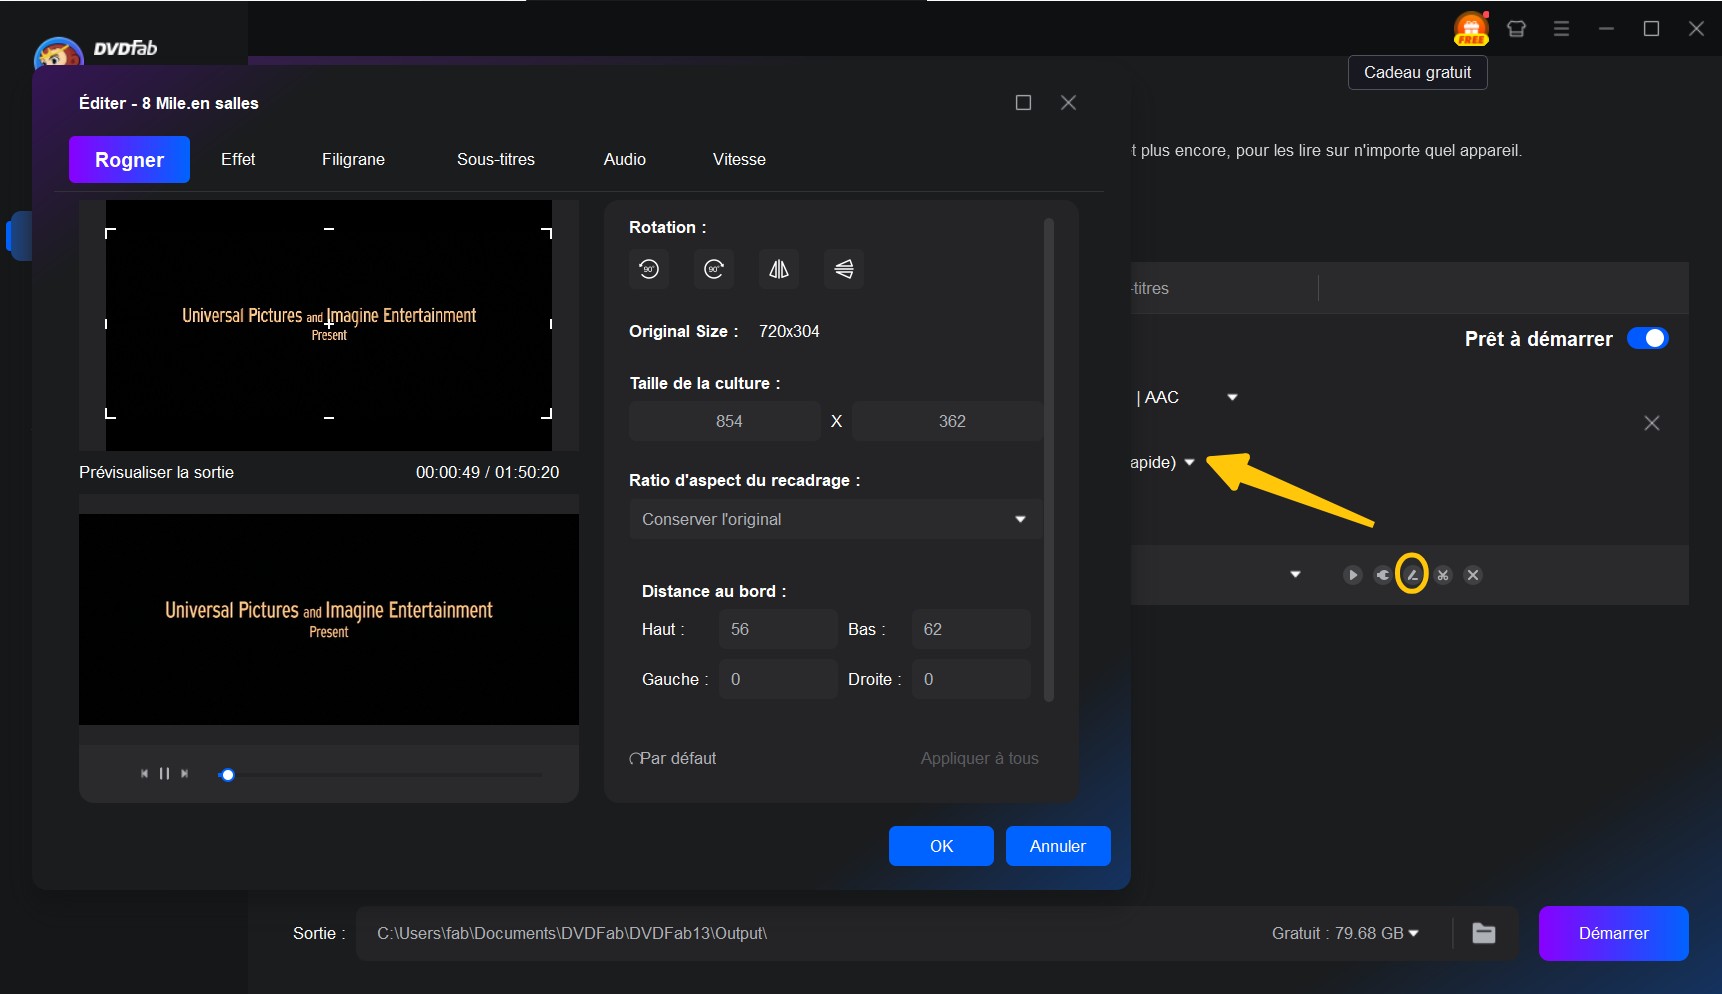Open the Filigrane tab
The image size is (1722, 994).
pyautogui.click(x=353, y=159)
